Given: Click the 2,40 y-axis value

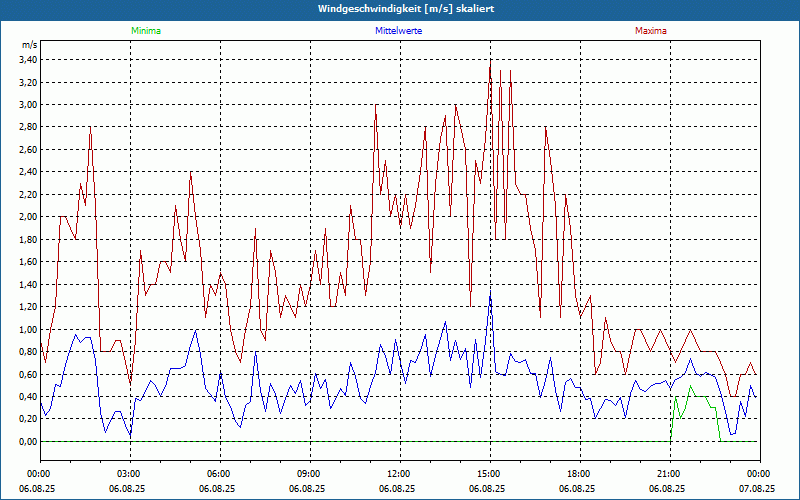Looking at the screenshot, I should [28, 172].
